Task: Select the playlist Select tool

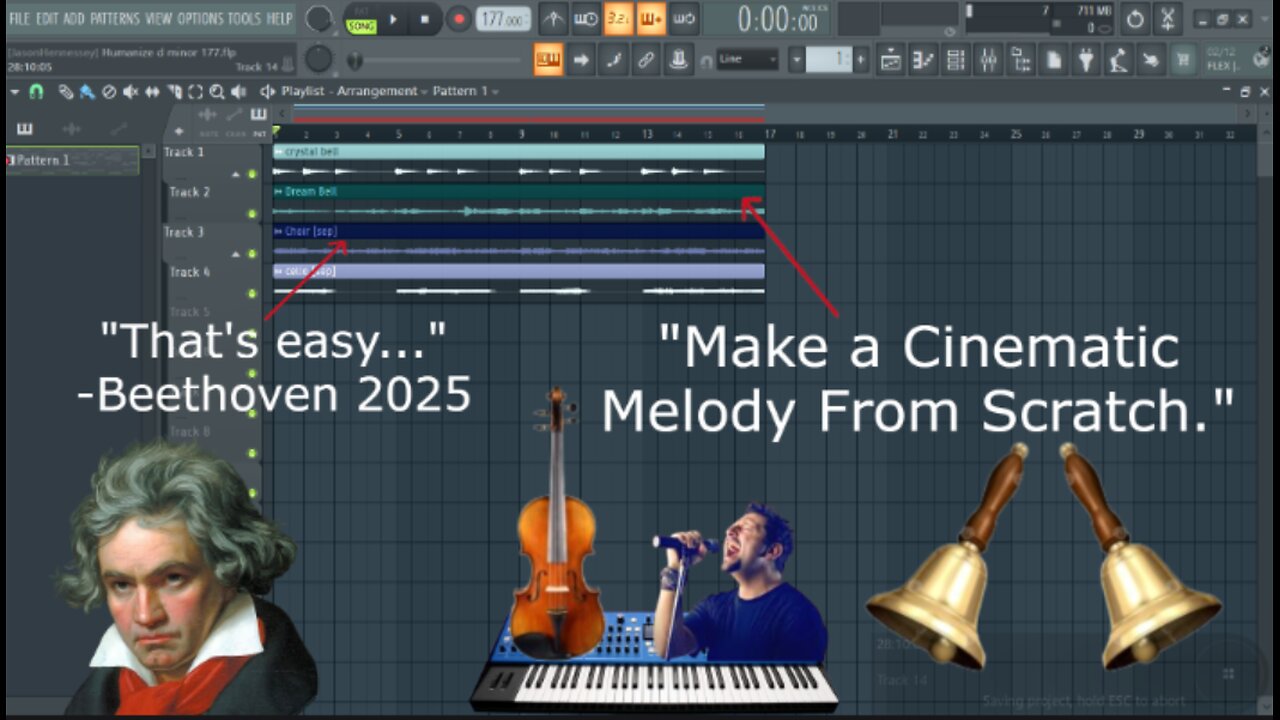Action: [x=195, y=91]
